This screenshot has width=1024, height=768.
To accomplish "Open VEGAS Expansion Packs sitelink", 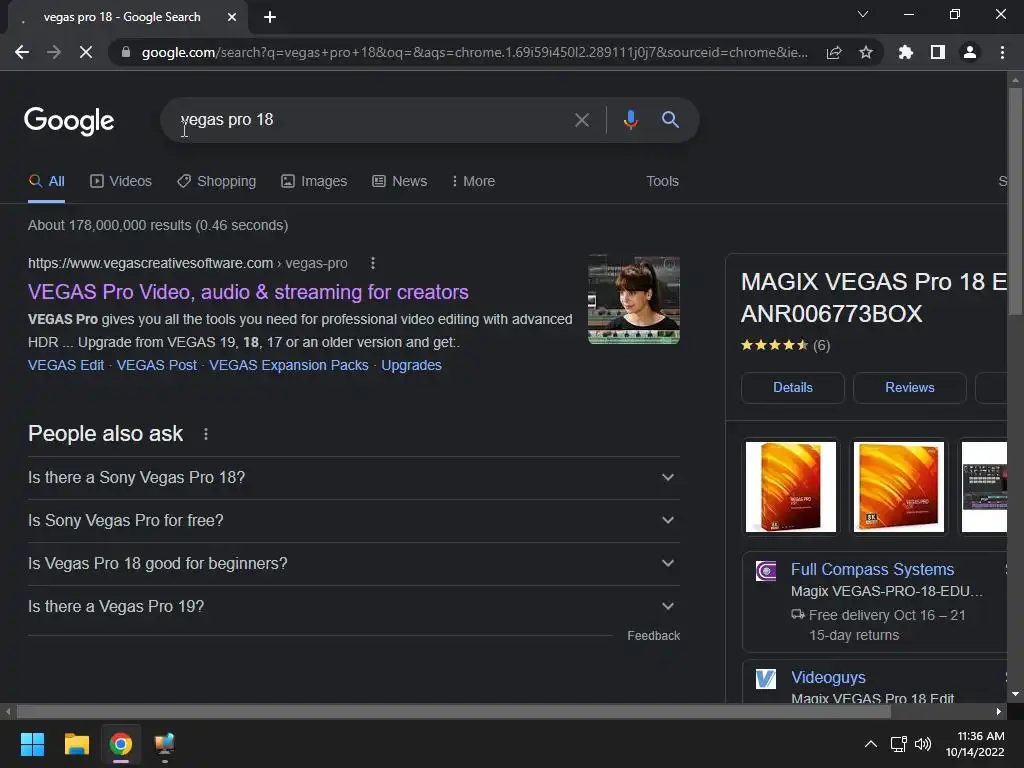I will [289, 365].
